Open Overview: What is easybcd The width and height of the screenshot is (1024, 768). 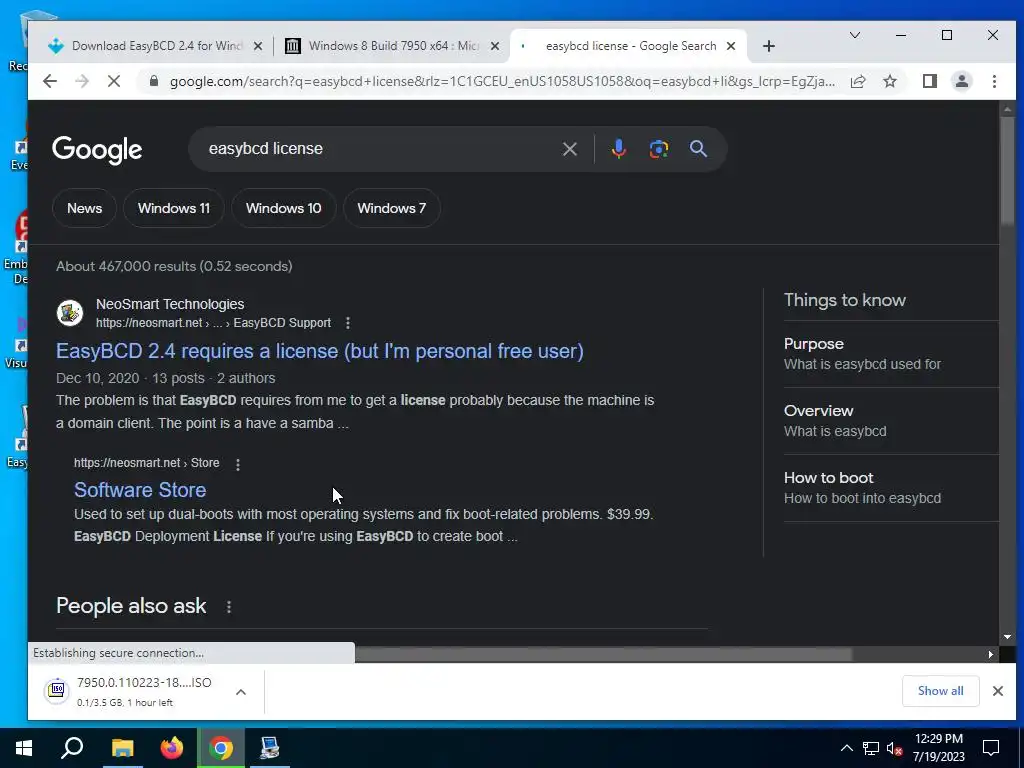891,421
